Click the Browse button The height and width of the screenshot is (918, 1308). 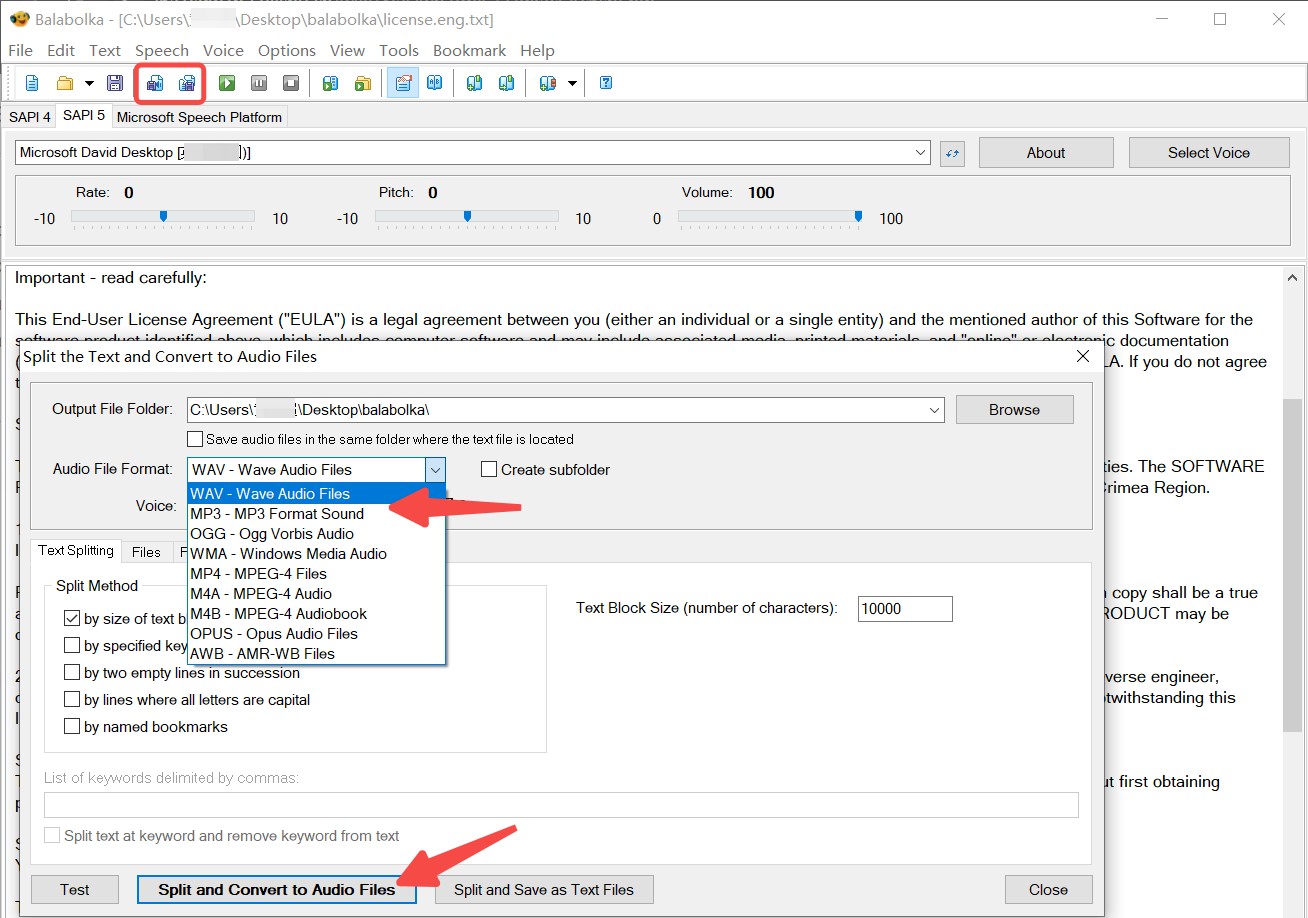tap(1015, 410)
